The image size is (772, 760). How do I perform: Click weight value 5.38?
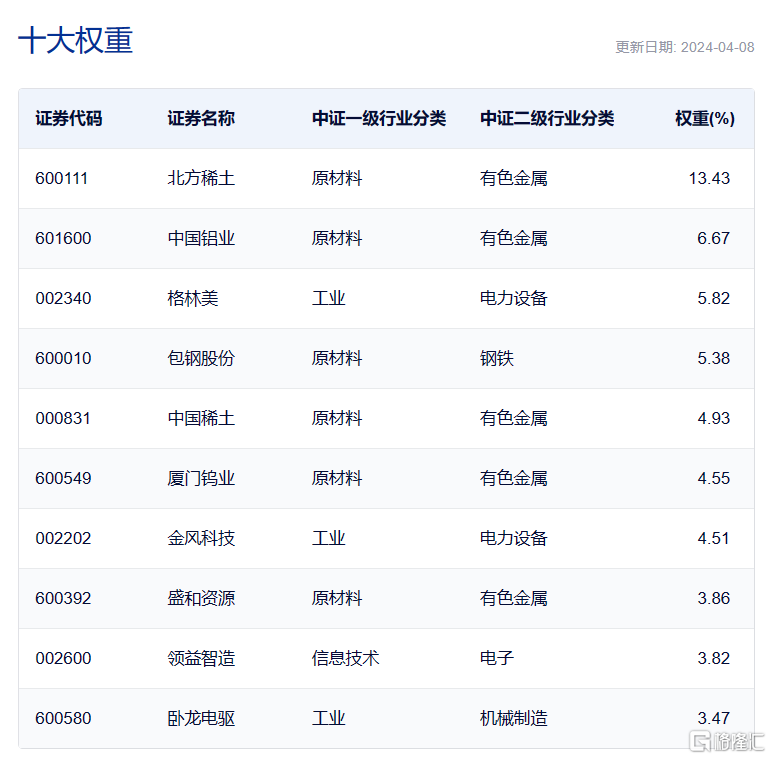click(713, 358)
